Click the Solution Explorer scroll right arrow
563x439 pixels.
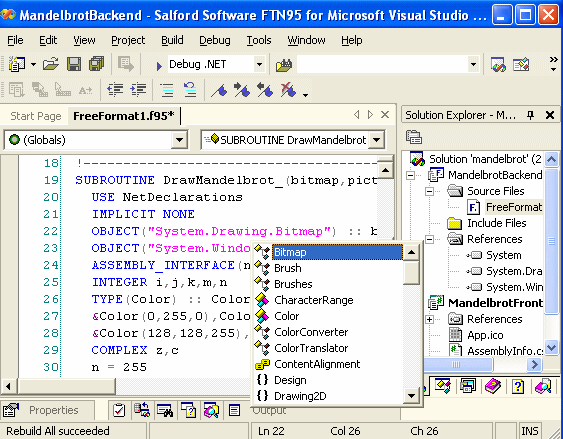(x=534, y=364)
